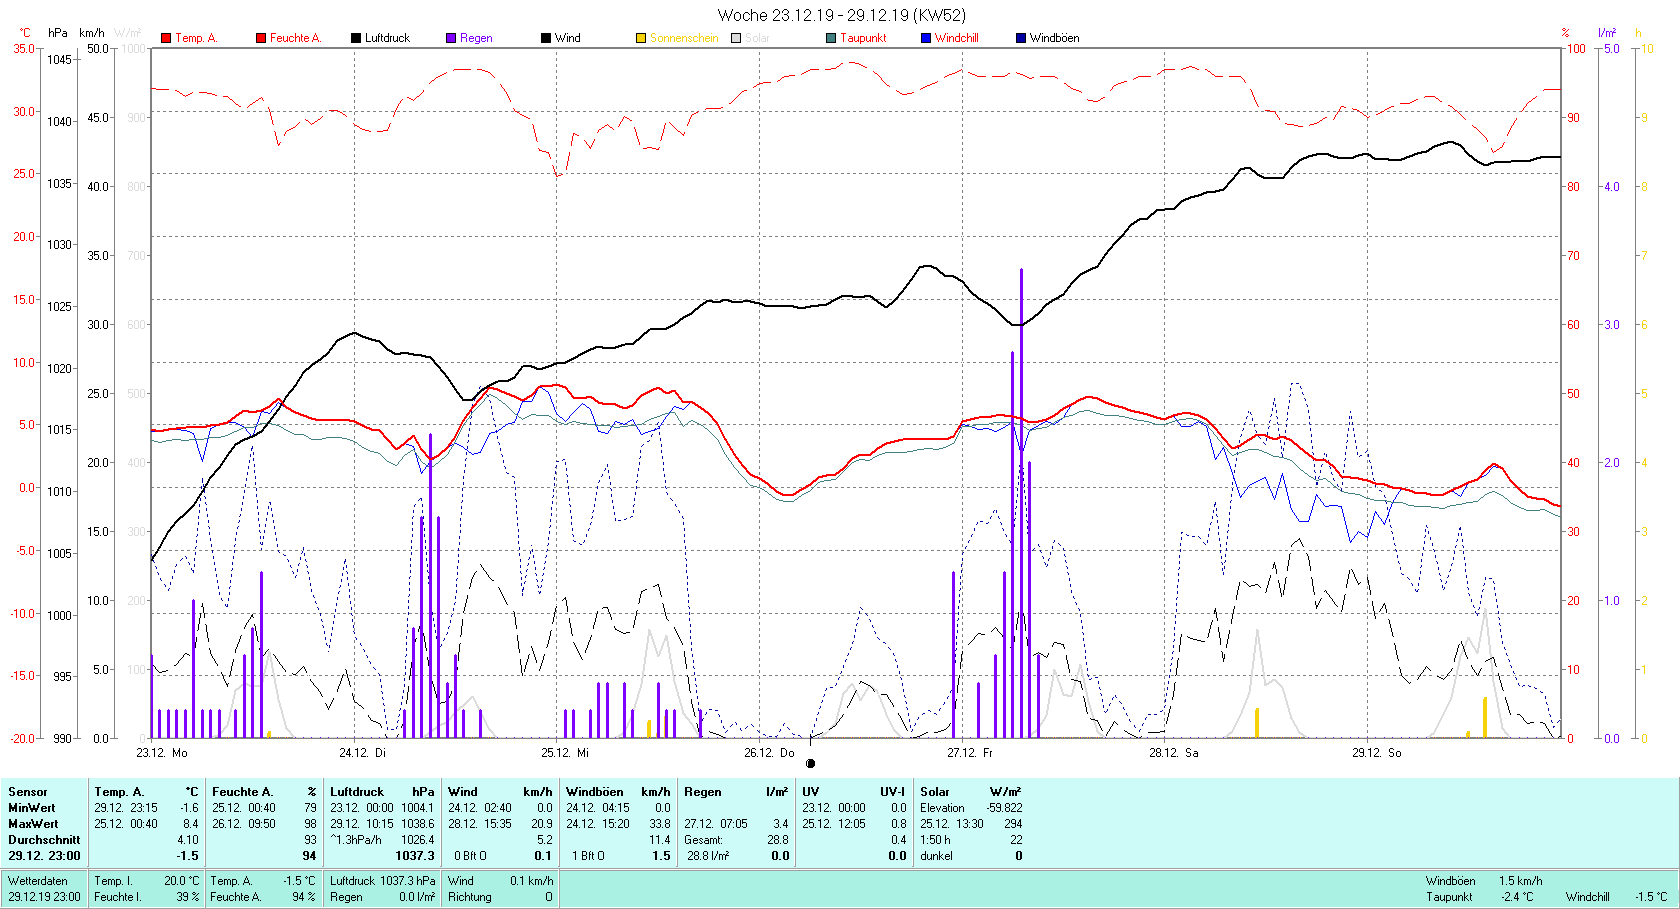Select the '29.12.19 23:00' timestamp in the bottom bar
Image resolution: width=1680 pixels, height=909 pixels.
pos(44,897)
